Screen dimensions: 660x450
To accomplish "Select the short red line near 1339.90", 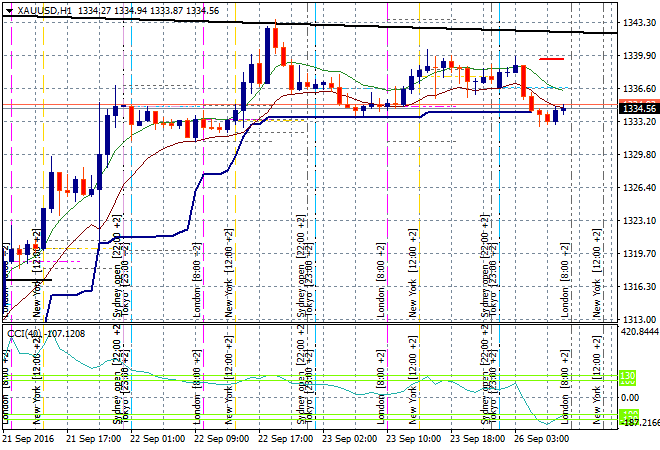I will point(551,58).
